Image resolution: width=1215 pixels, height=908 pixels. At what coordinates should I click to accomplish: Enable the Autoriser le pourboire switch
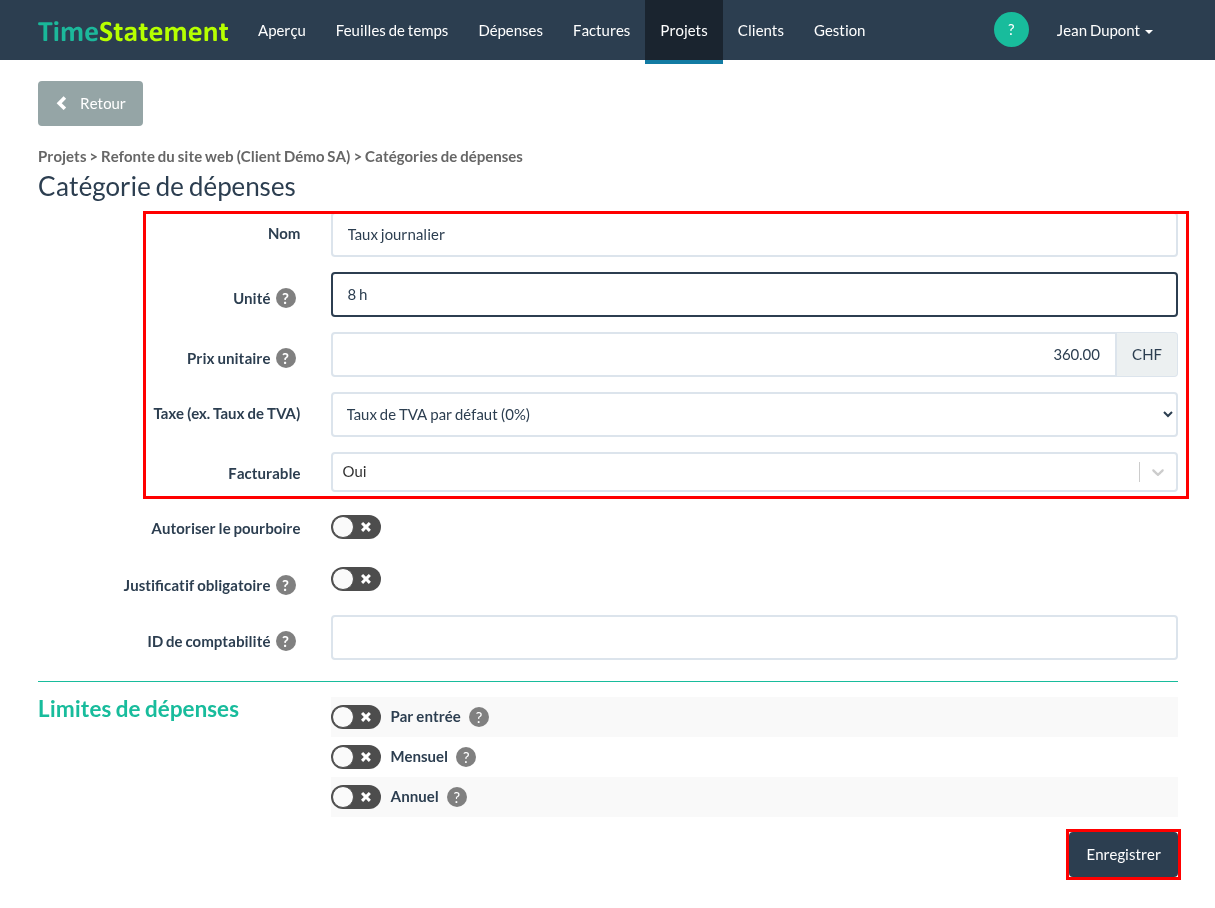[356, 527]
